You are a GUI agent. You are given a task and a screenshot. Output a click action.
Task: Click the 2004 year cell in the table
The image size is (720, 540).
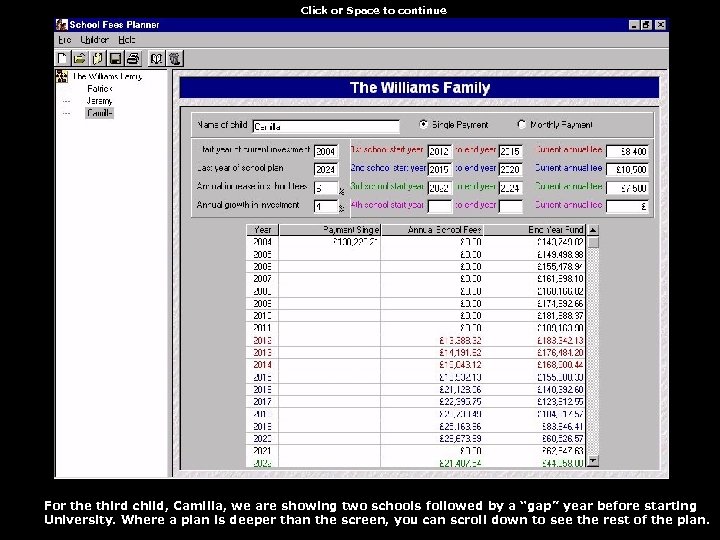pos(263,242)
